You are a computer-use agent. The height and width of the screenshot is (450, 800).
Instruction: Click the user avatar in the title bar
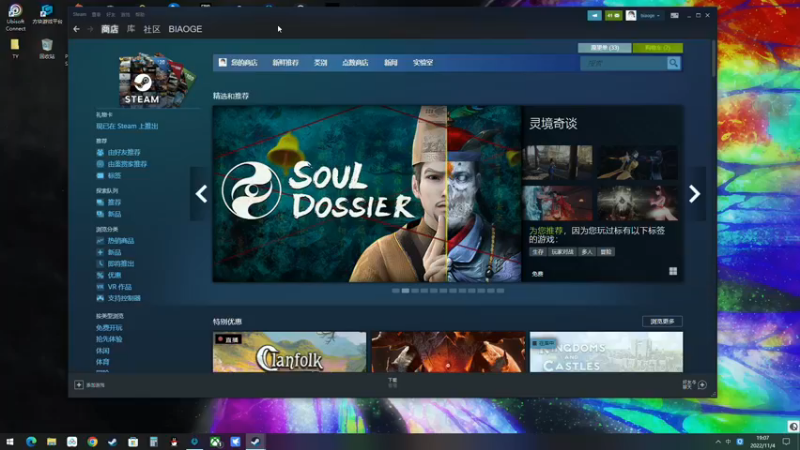click(x=631, y=16)
